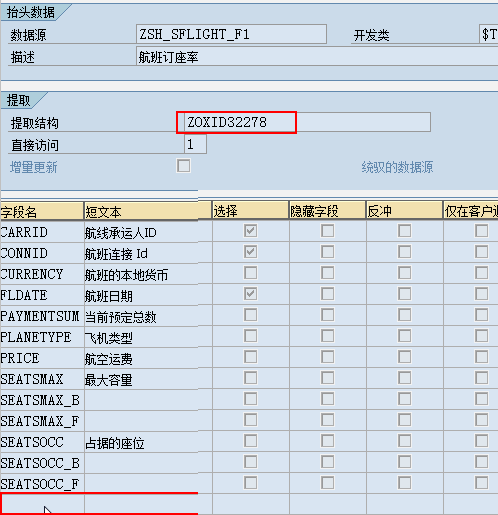Click short text 航线承运人ID

[120, 233]
